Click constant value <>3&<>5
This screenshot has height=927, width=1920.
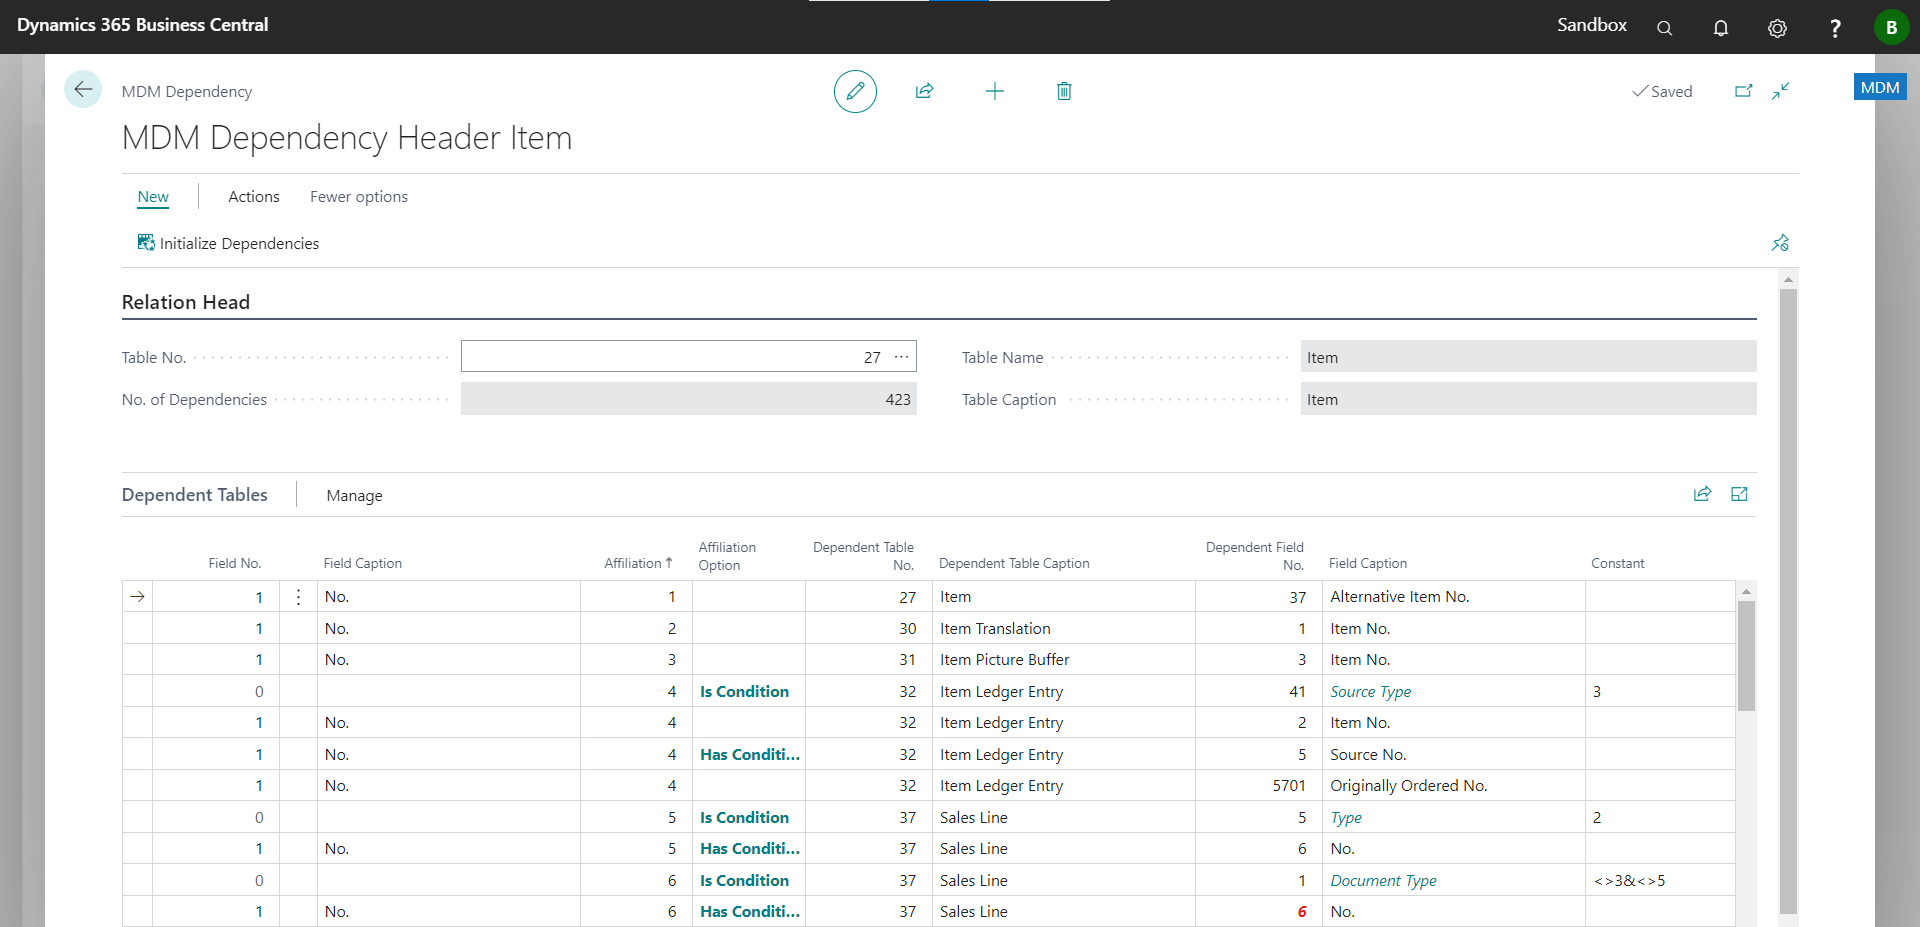pos(1629,881)
